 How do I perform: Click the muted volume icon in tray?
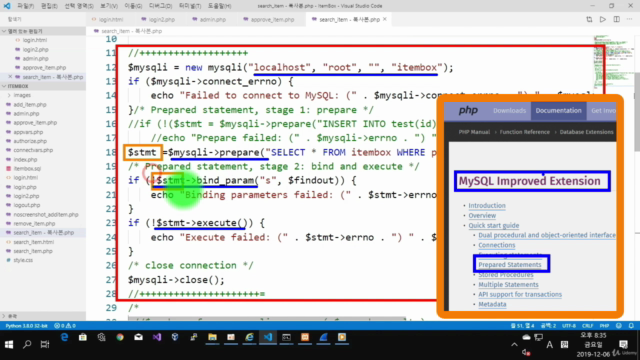point(526,352)
